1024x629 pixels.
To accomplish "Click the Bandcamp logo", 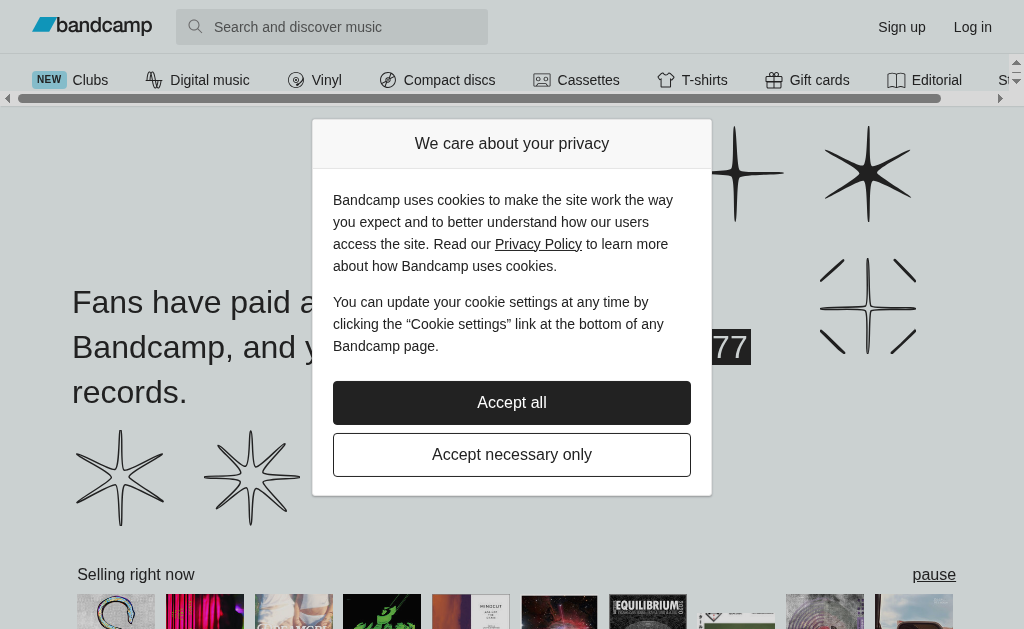I will tap(92, 26).
